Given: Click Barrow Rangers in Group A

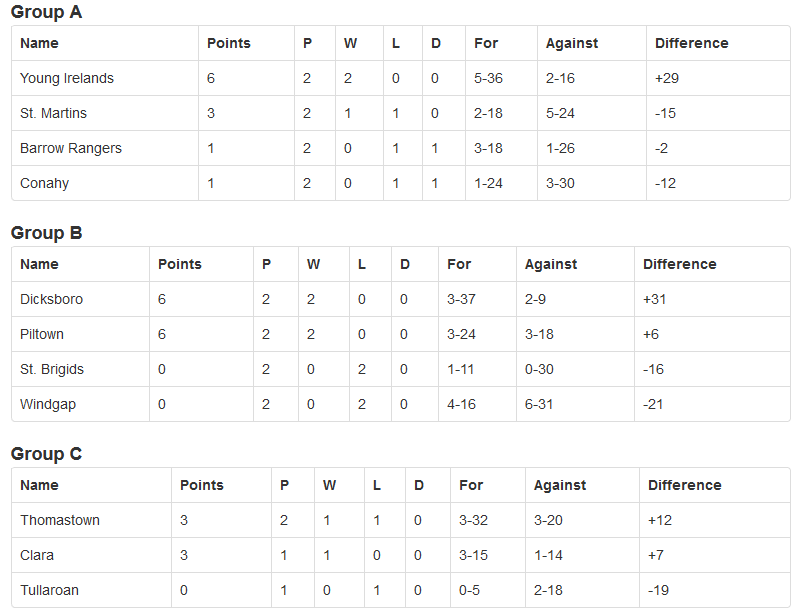Looking at the screenshot, I should point(71,148).
